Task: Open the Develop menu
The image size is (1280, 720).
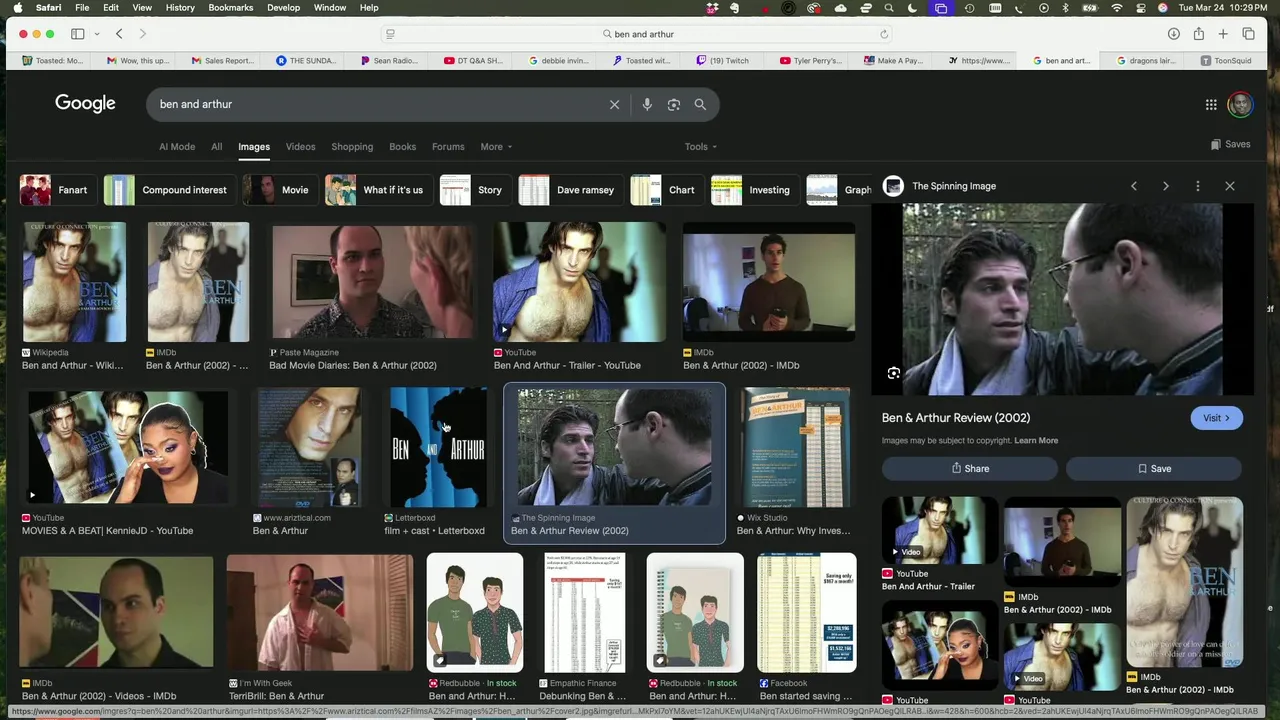Action: click(283, 8)
